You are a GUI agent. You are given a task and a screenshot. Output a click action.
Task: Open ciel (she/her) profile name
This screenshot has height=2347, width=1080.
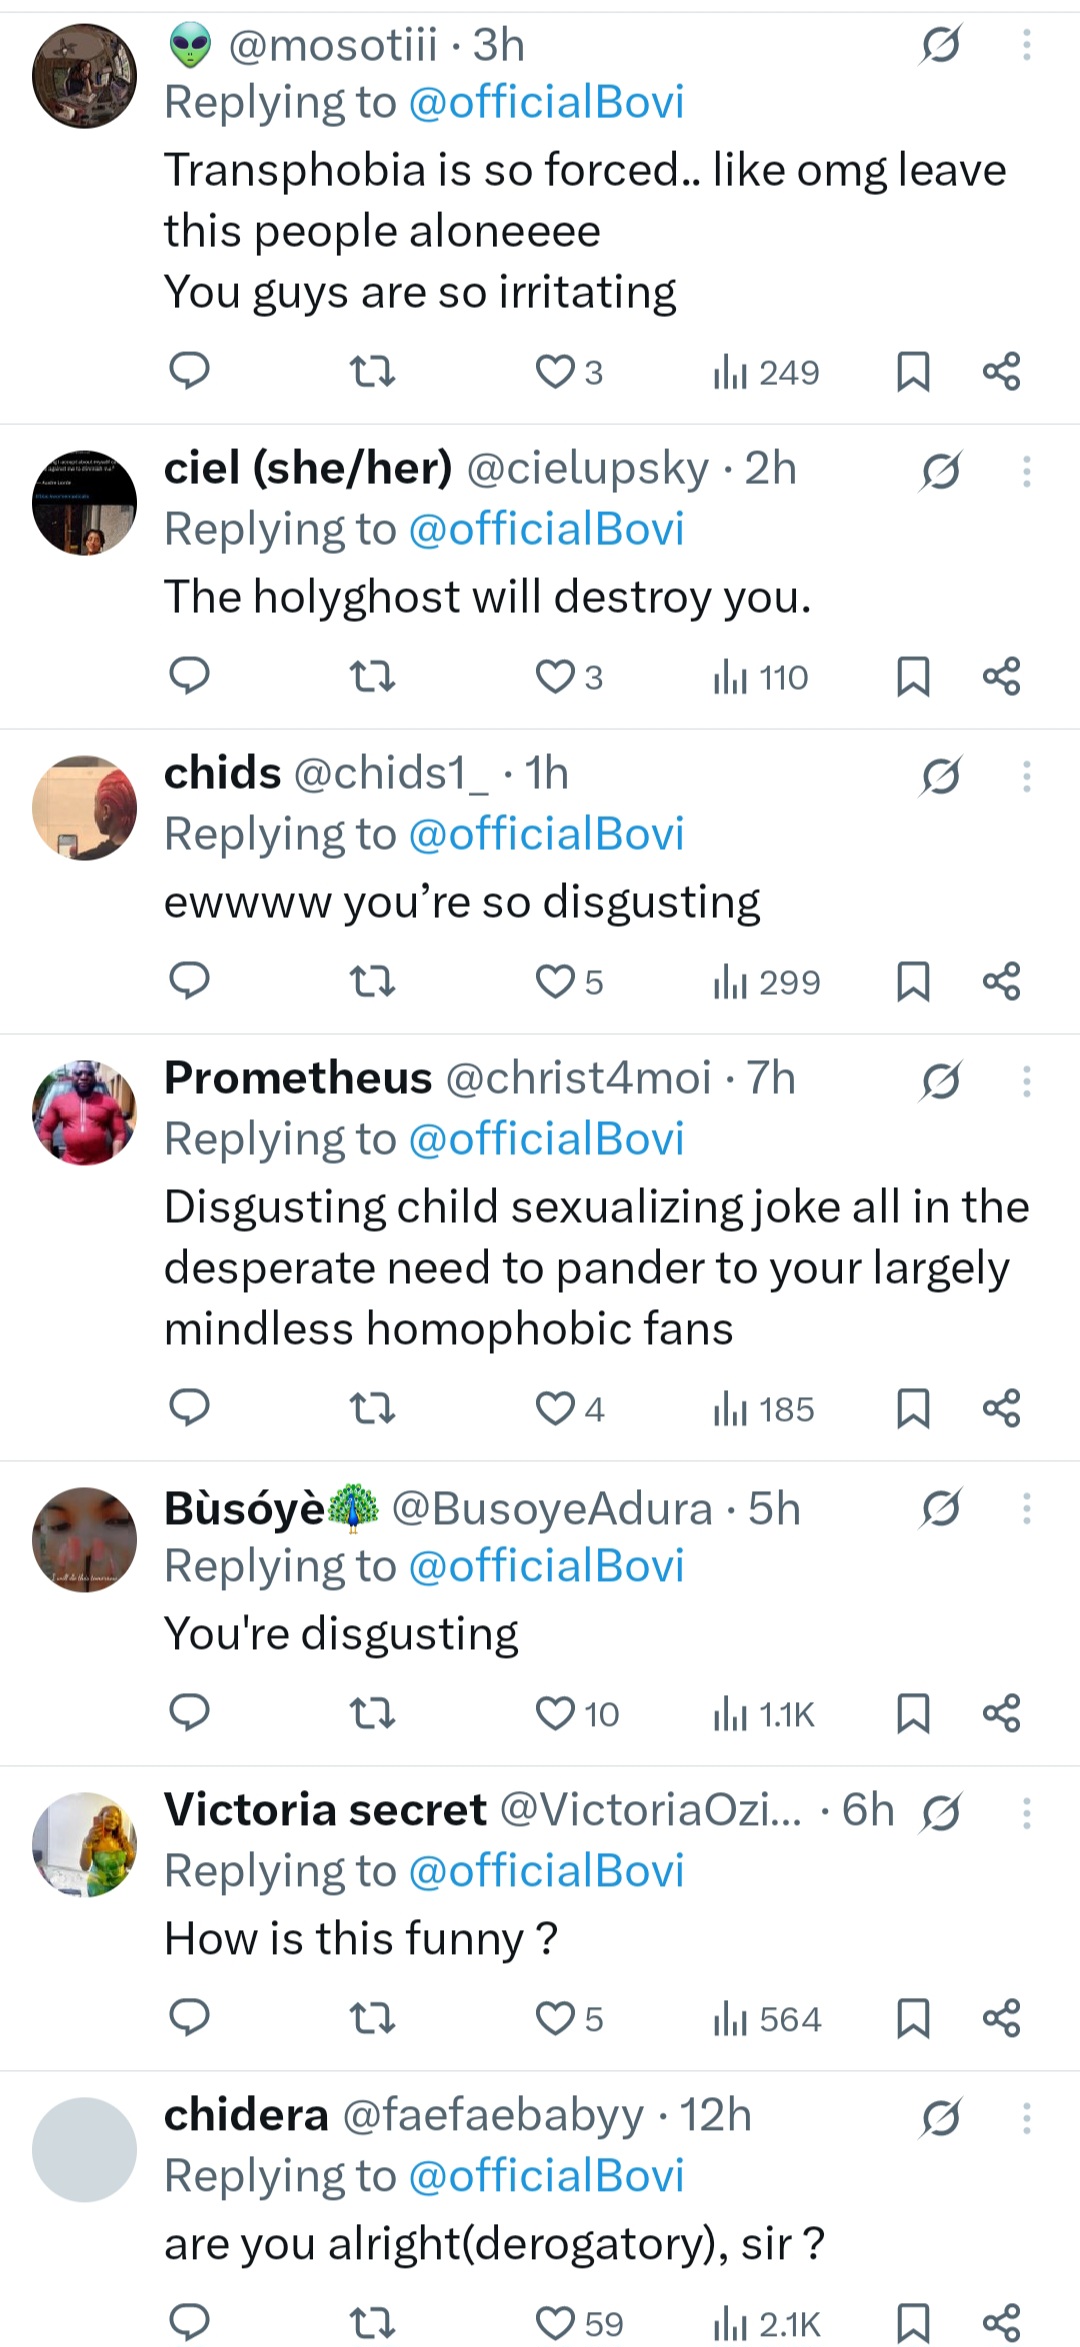click(x=308, y=468)
